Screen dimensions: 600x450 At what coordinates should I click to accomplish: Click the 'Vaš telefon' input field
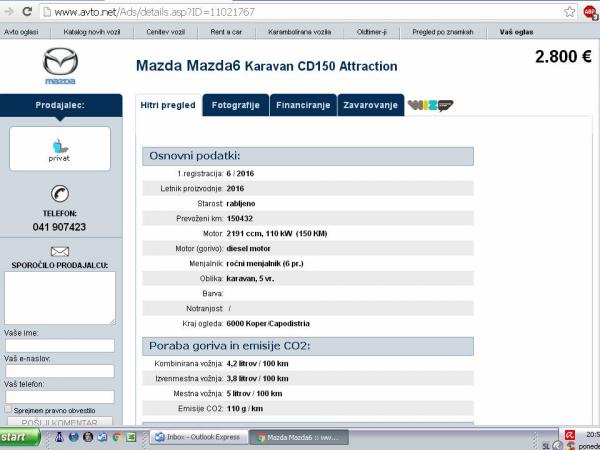point(60,397)
